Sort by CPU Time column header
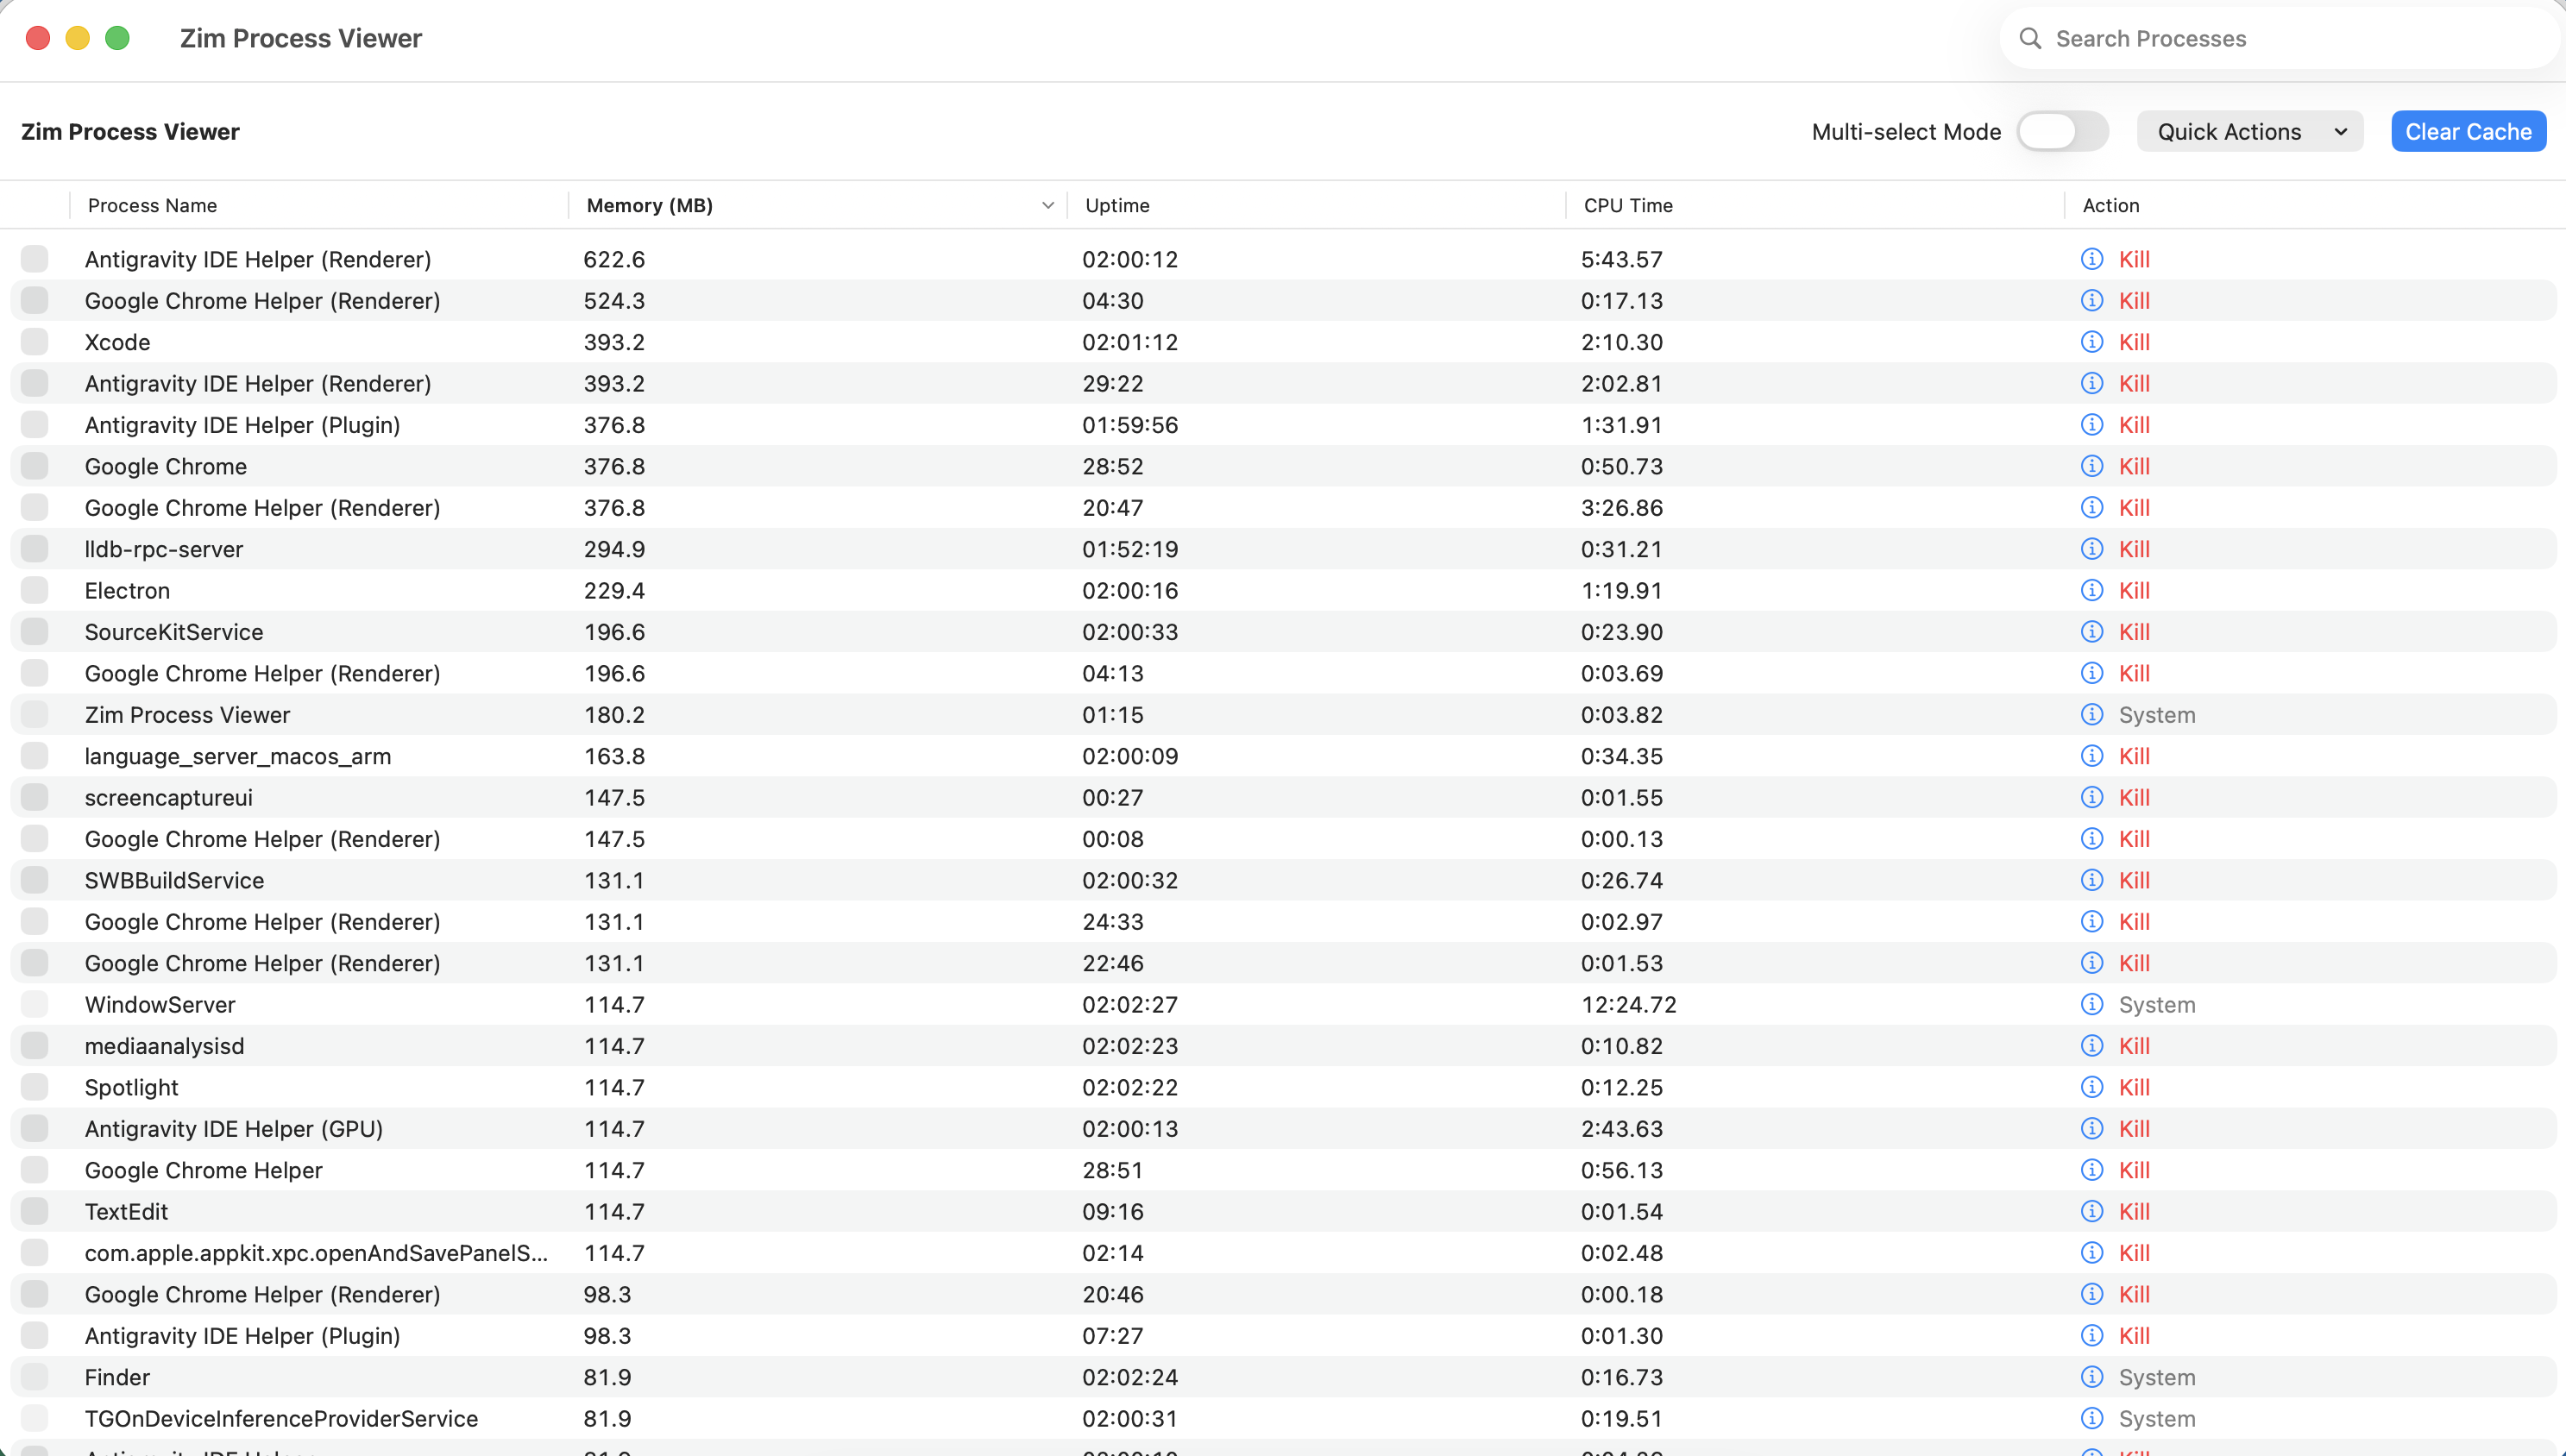 tap(1628, 205)
